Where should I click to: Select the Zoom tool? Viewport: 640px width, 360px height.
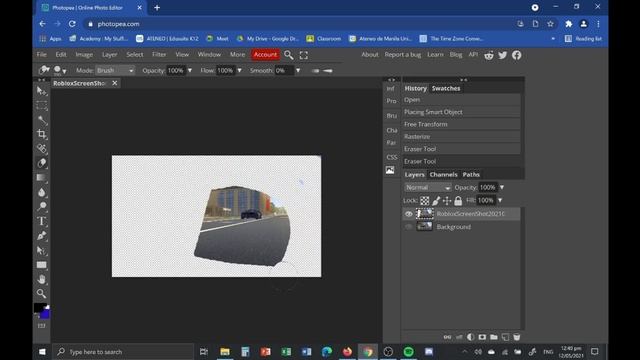pyautogui.click(x=42, y=293)
